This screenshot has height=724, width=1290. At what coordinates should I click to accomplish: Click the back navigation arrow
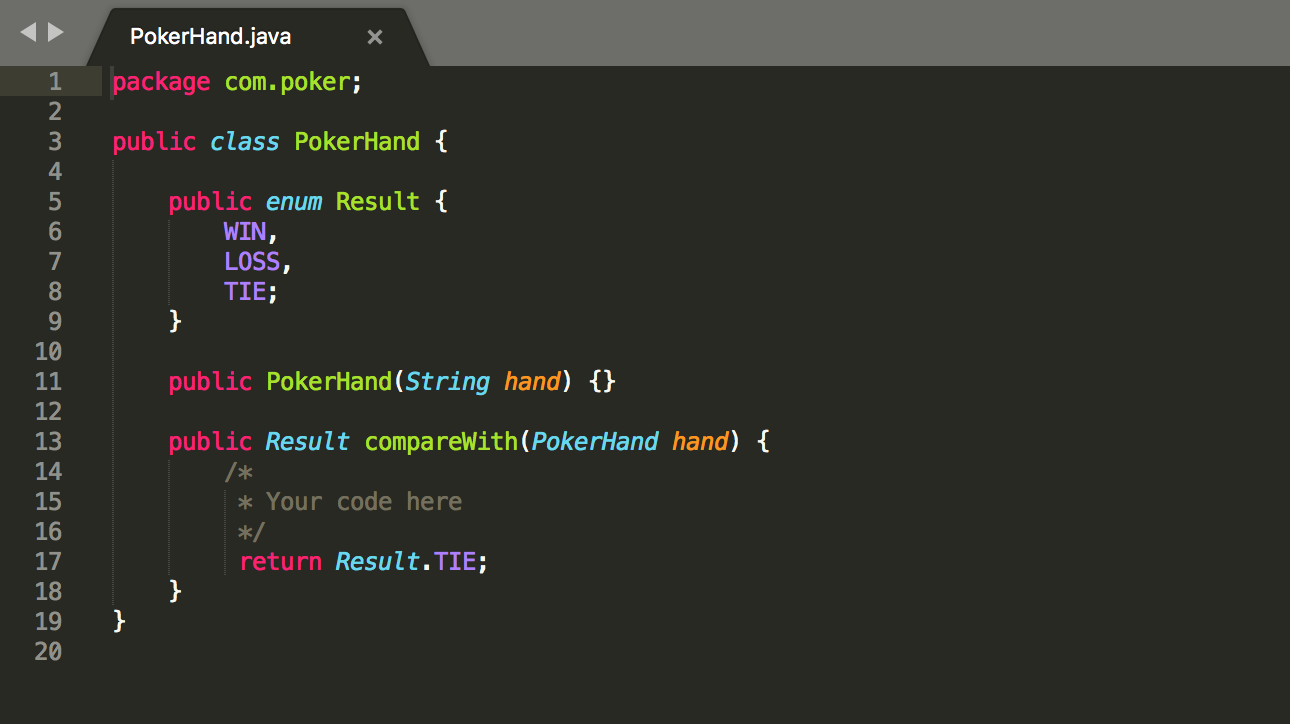coord(29,32)
